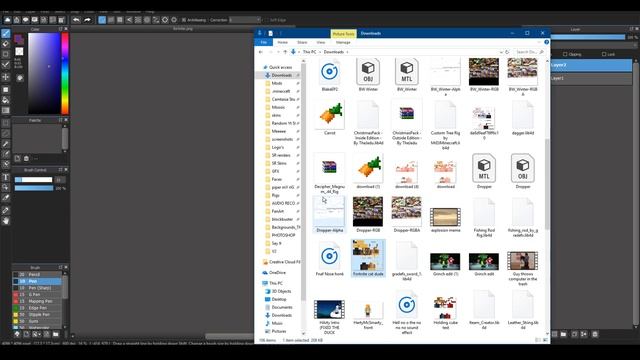Select the Eraser tool in MediBang toolbar
640x360 pixels.
click(x=6, y=44)
